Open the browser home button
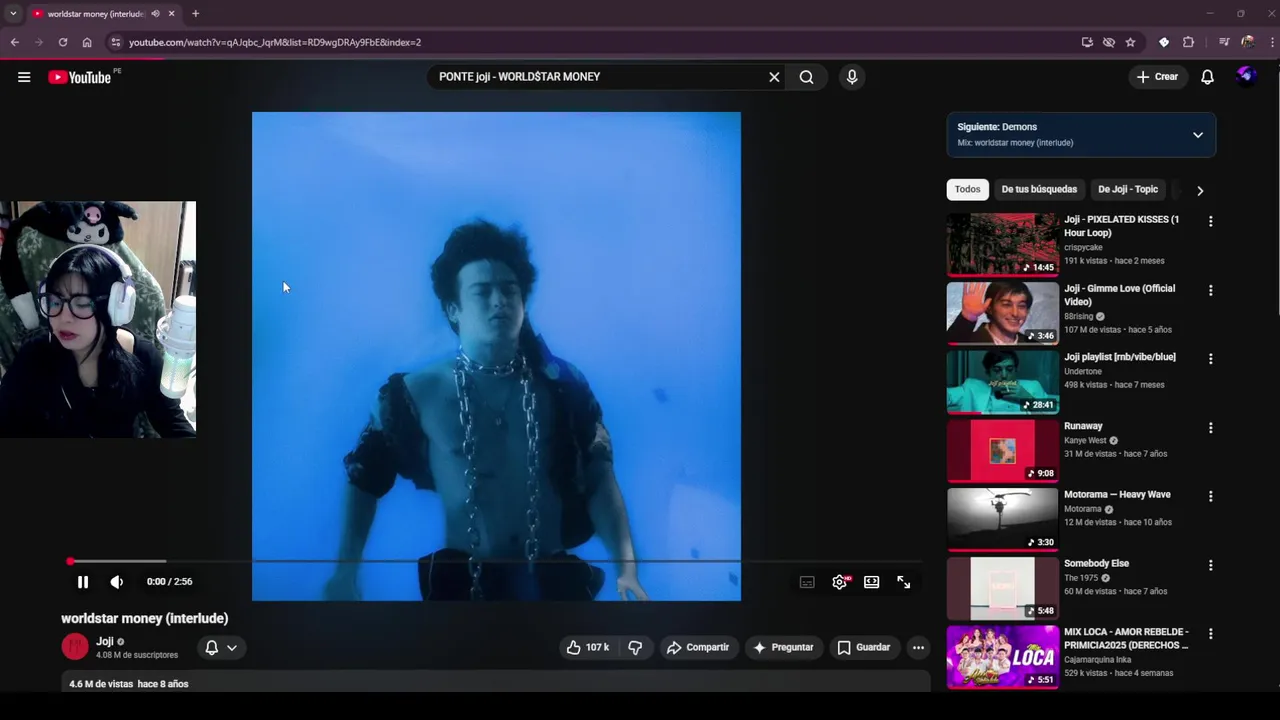 point(87,42)
